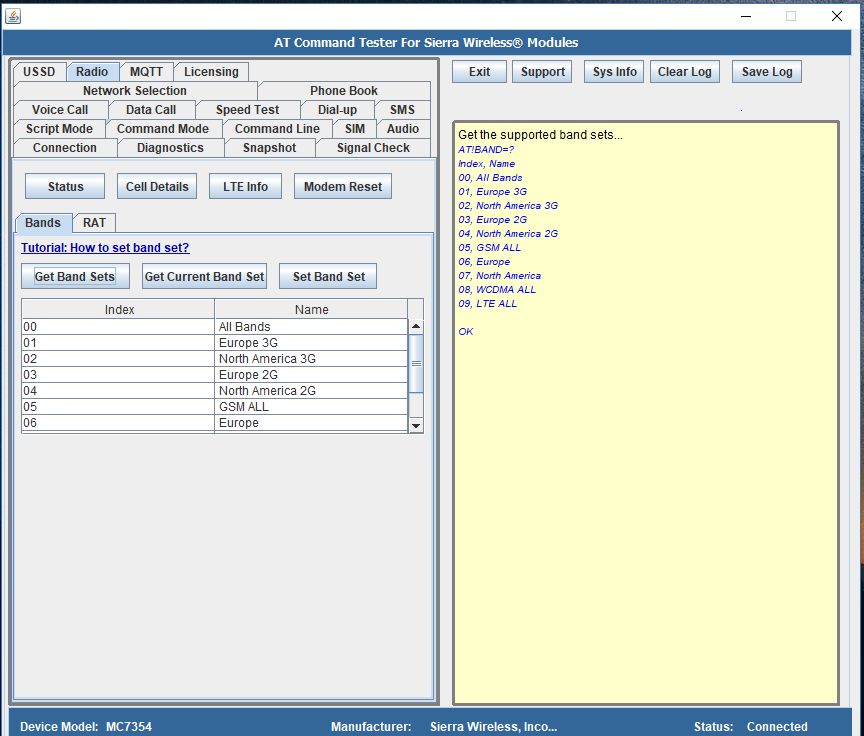This screenshot has height=736, width=864.
Task: Select the North America 3G table row
Action: (215, 359)
